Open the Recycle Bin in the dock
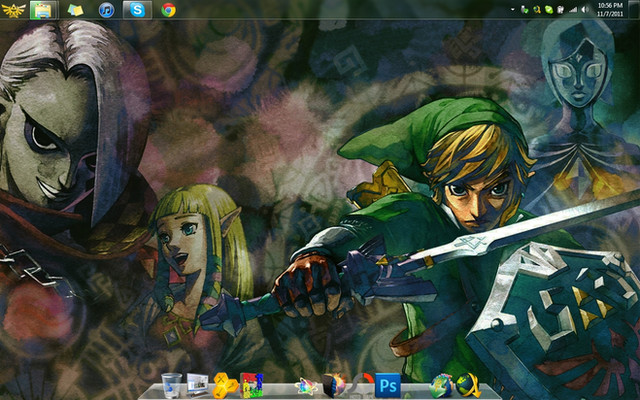The width and height of the screenshot is (640, 400). tap(172, 386)
